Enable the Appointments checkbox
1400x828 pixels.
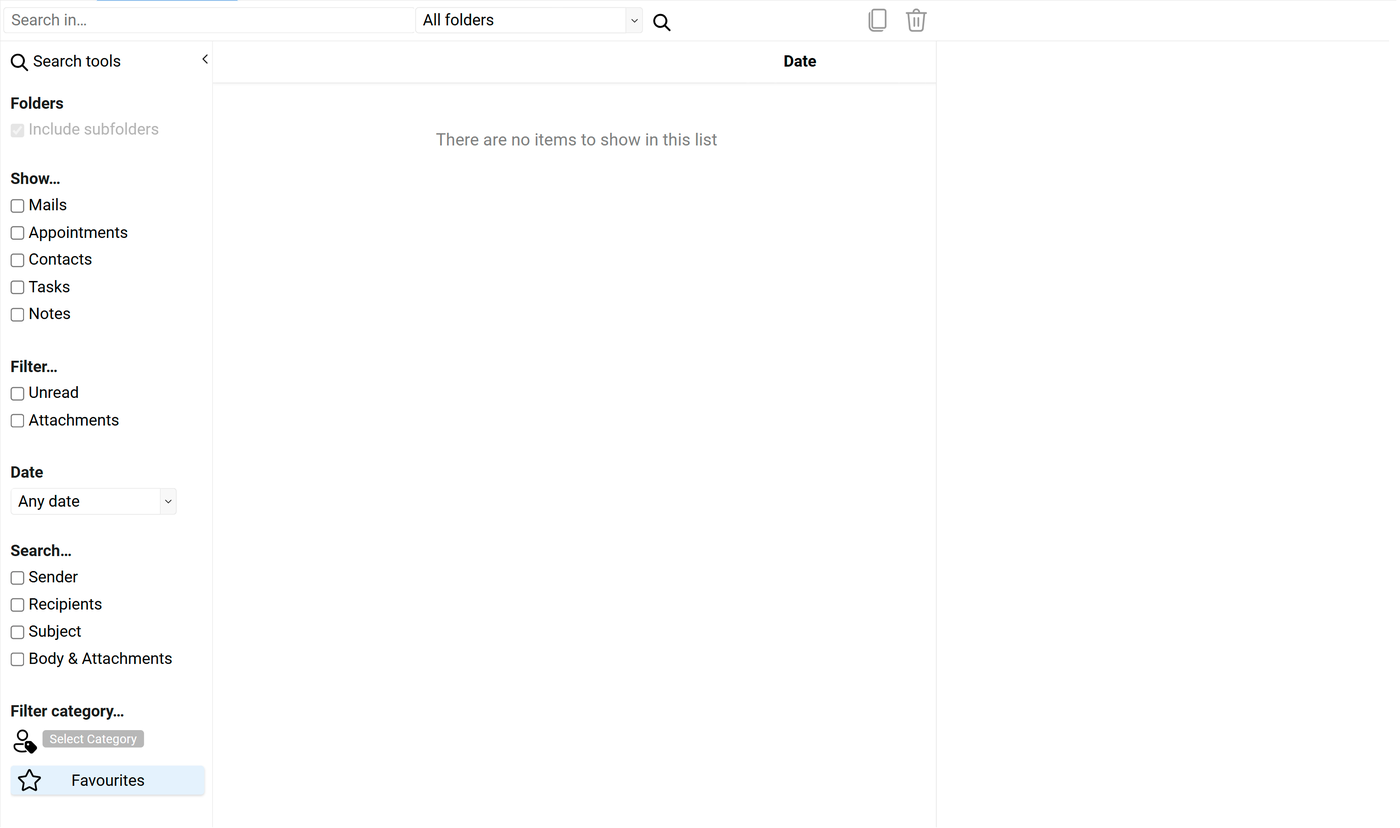point(17,233)
